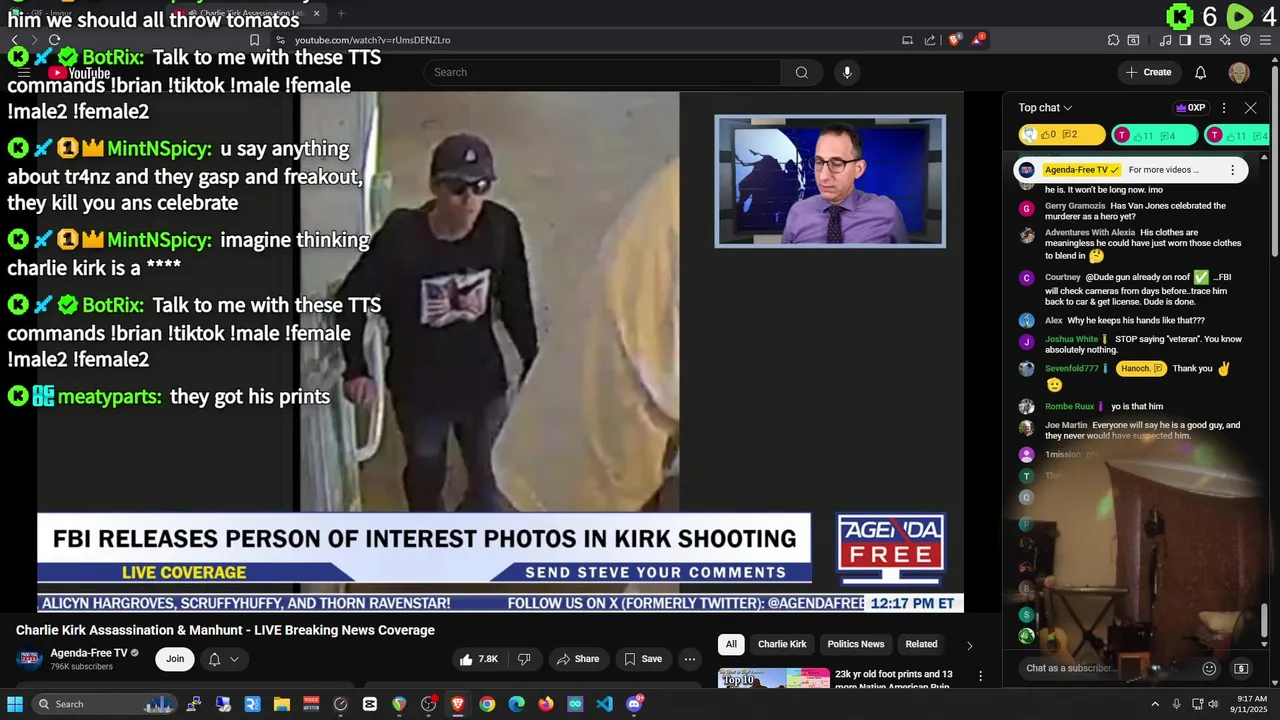The width and height of the screenshot is (1280, 720).
Task: Open YouTube notifications bell in header
Action: coord(1201,72)
